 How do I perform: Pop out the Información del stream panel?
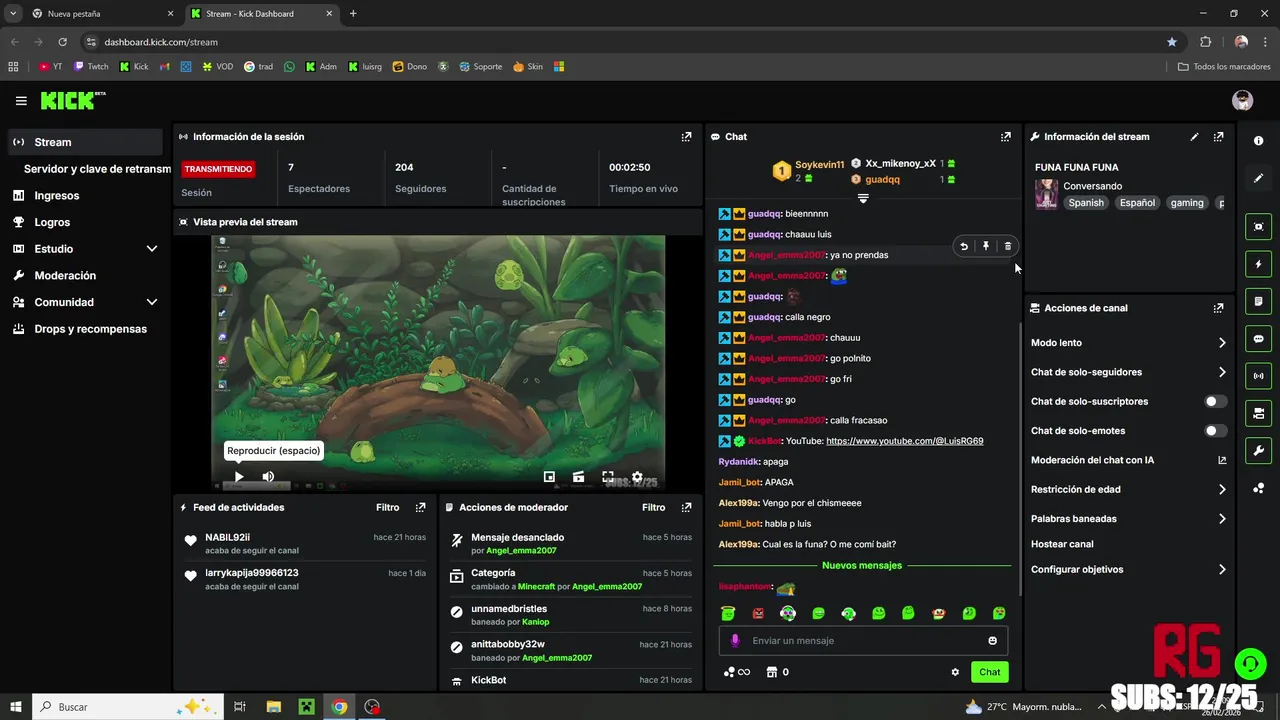[x=1218, y=137]
